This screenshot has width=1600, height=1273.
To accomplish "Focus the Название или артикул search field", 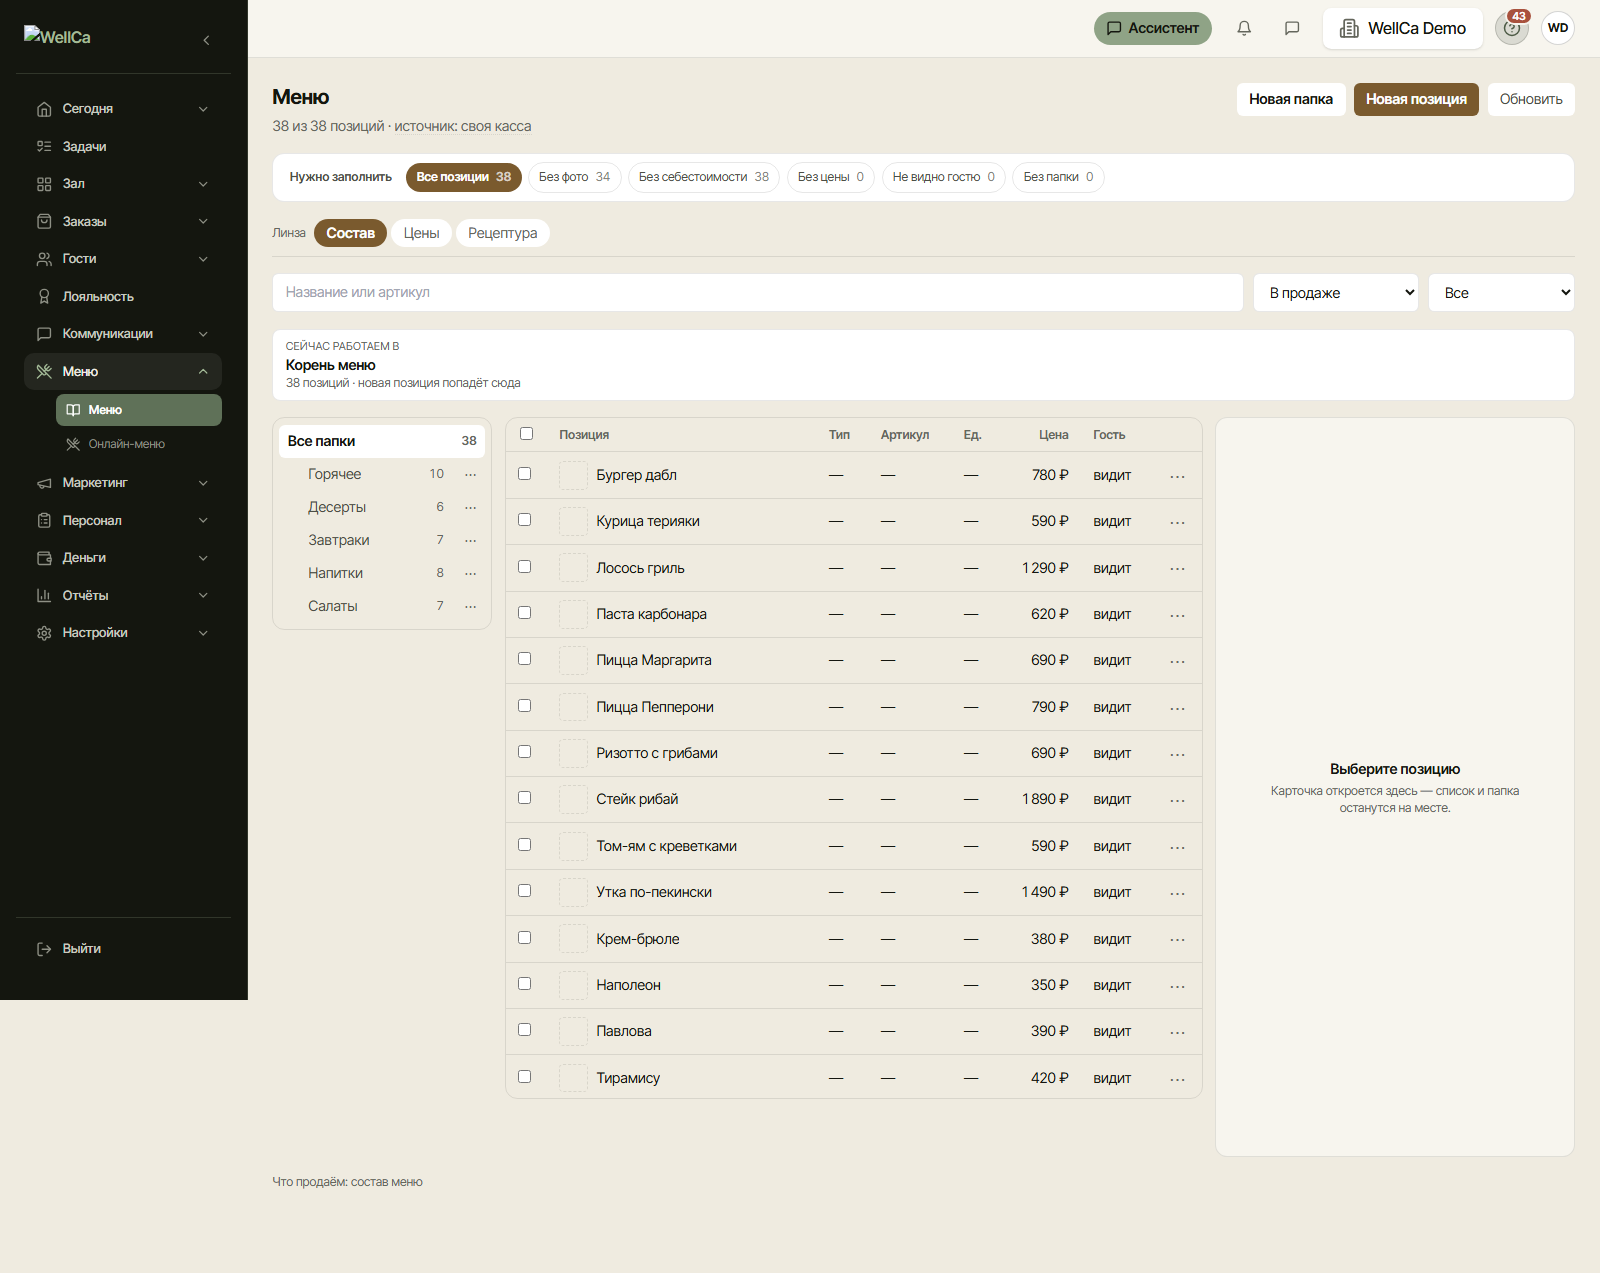I will (758, 292).
